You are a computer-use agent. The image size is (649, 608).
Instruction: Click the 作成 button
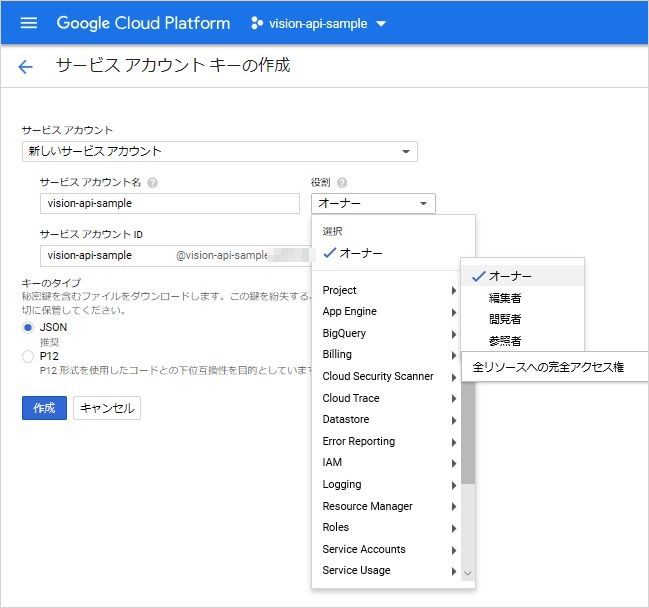point(44,408)
